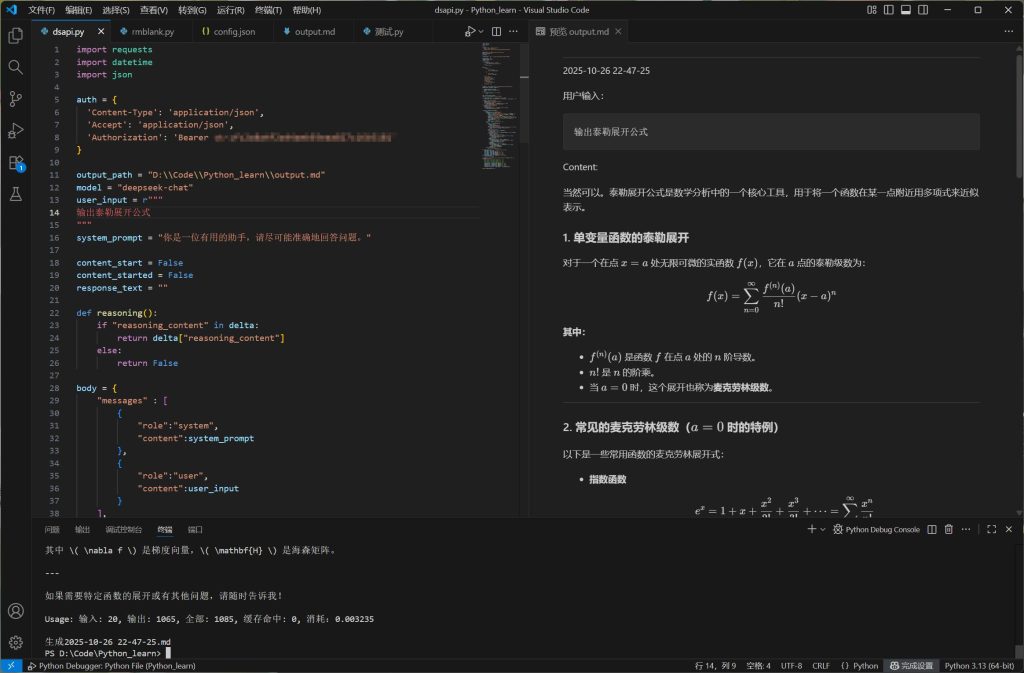Open the Run and Debug view

click(15, 130)
